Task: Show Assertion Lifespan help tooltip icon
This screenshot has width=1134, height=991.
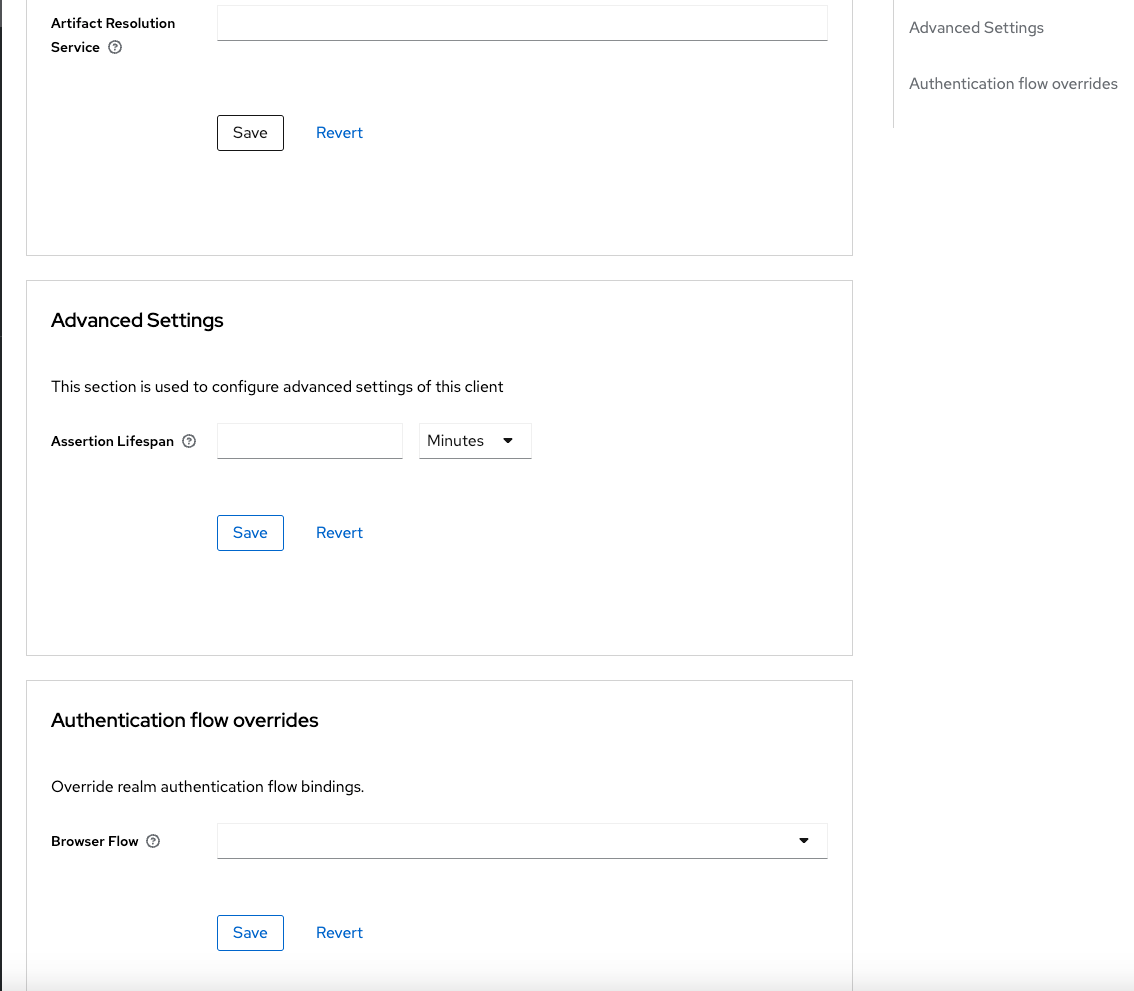Action: click(190, 441)
